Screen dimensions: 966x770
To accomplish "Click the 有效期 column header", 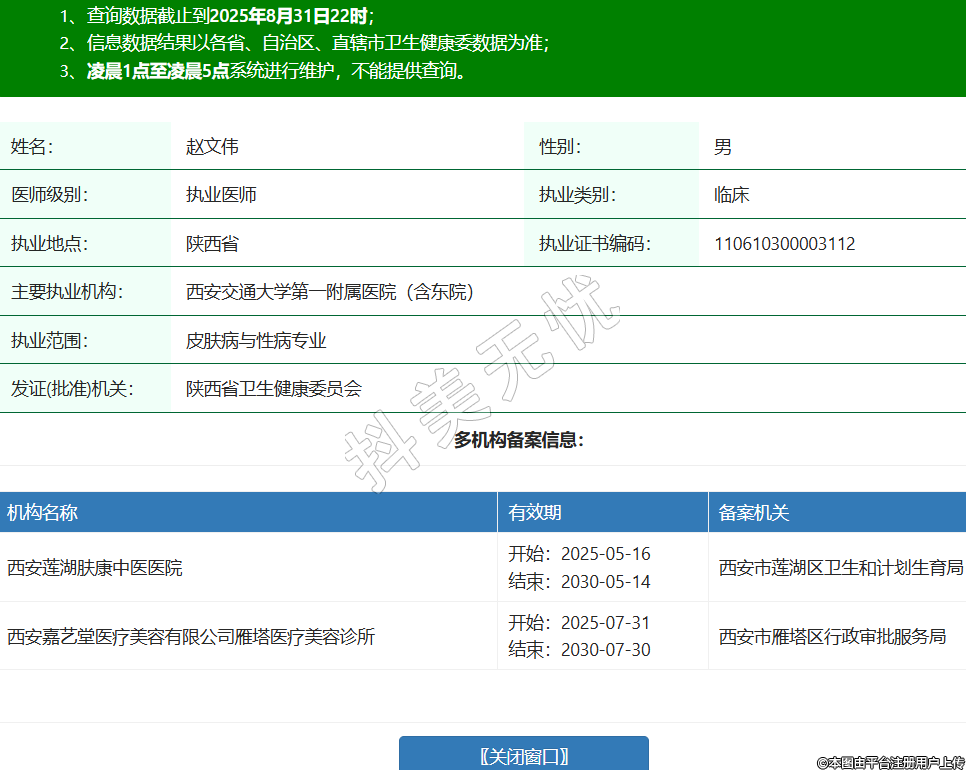I will point(535,513).
